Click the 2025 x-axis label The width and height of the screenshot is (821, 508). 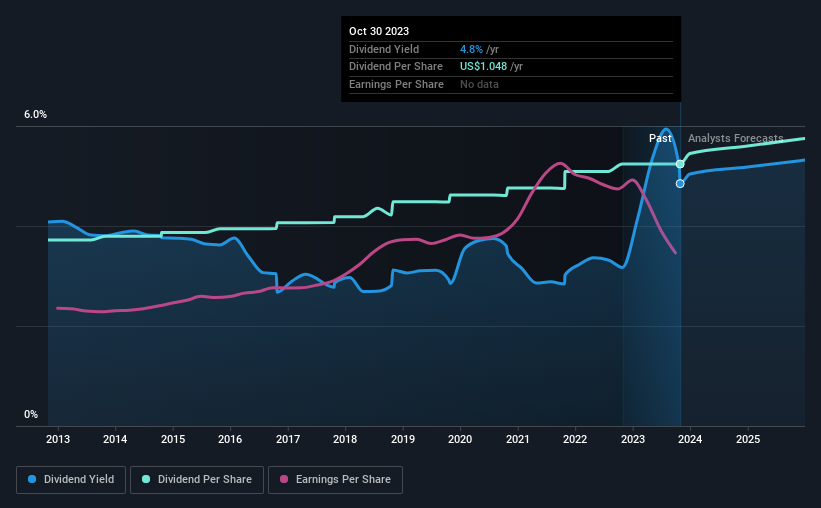click(x=748, y=439)
